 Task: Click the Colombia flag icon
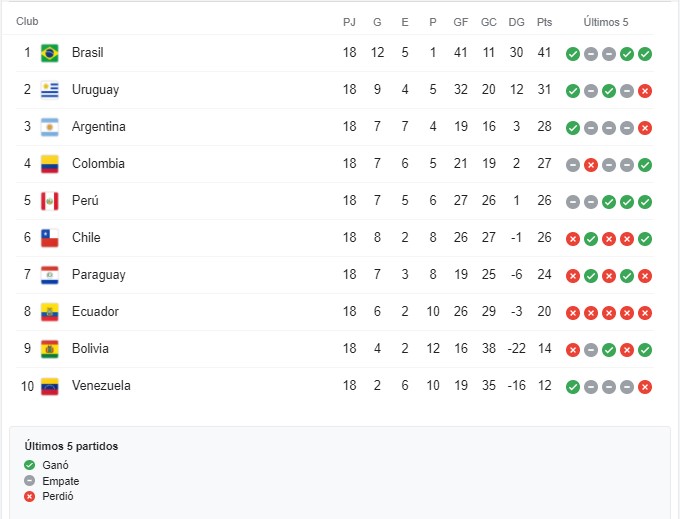[x=50, y=164]
